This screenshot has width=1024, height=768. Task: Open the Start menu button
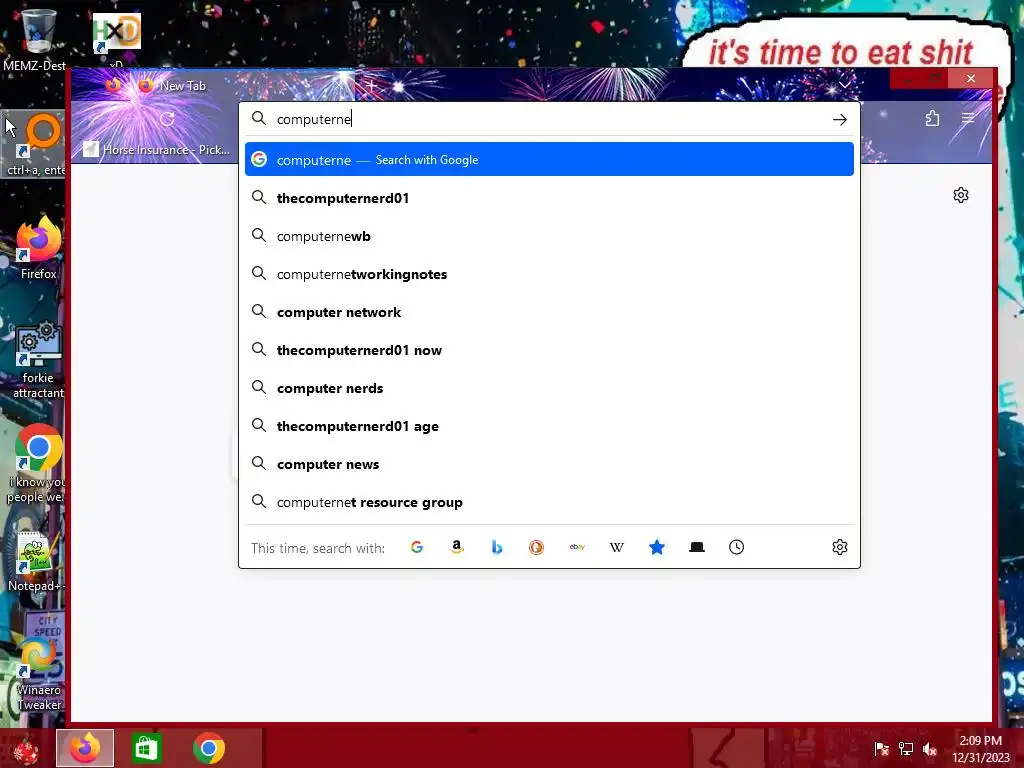[26, 748]
